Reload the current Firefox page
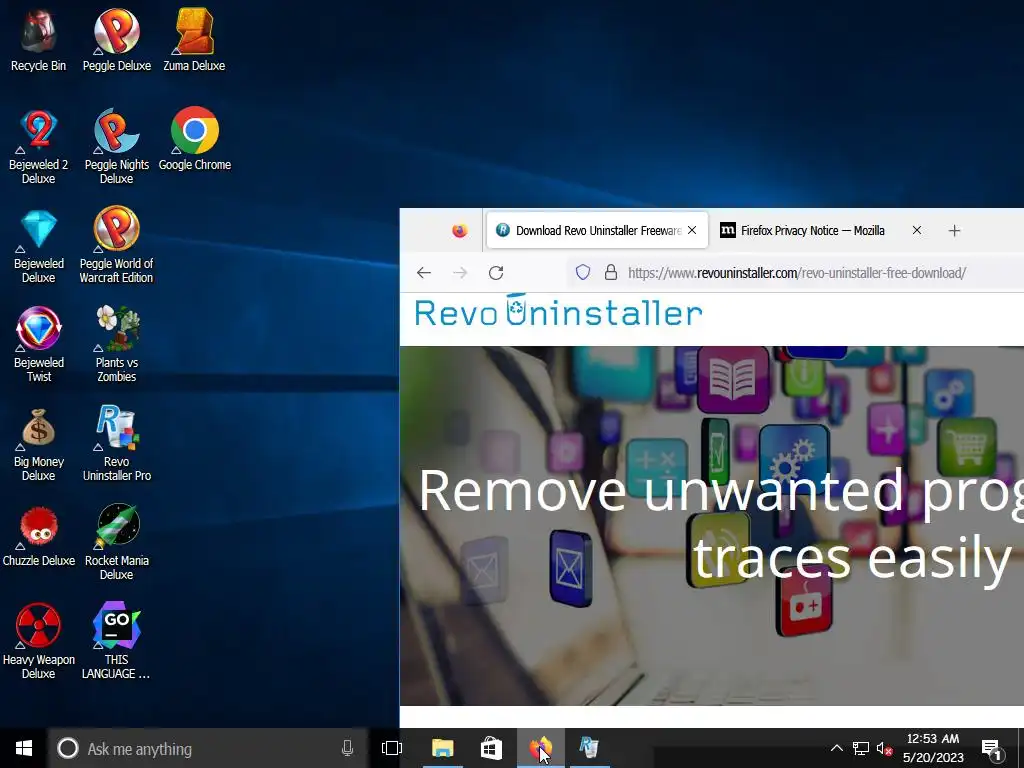 [496, 273]
